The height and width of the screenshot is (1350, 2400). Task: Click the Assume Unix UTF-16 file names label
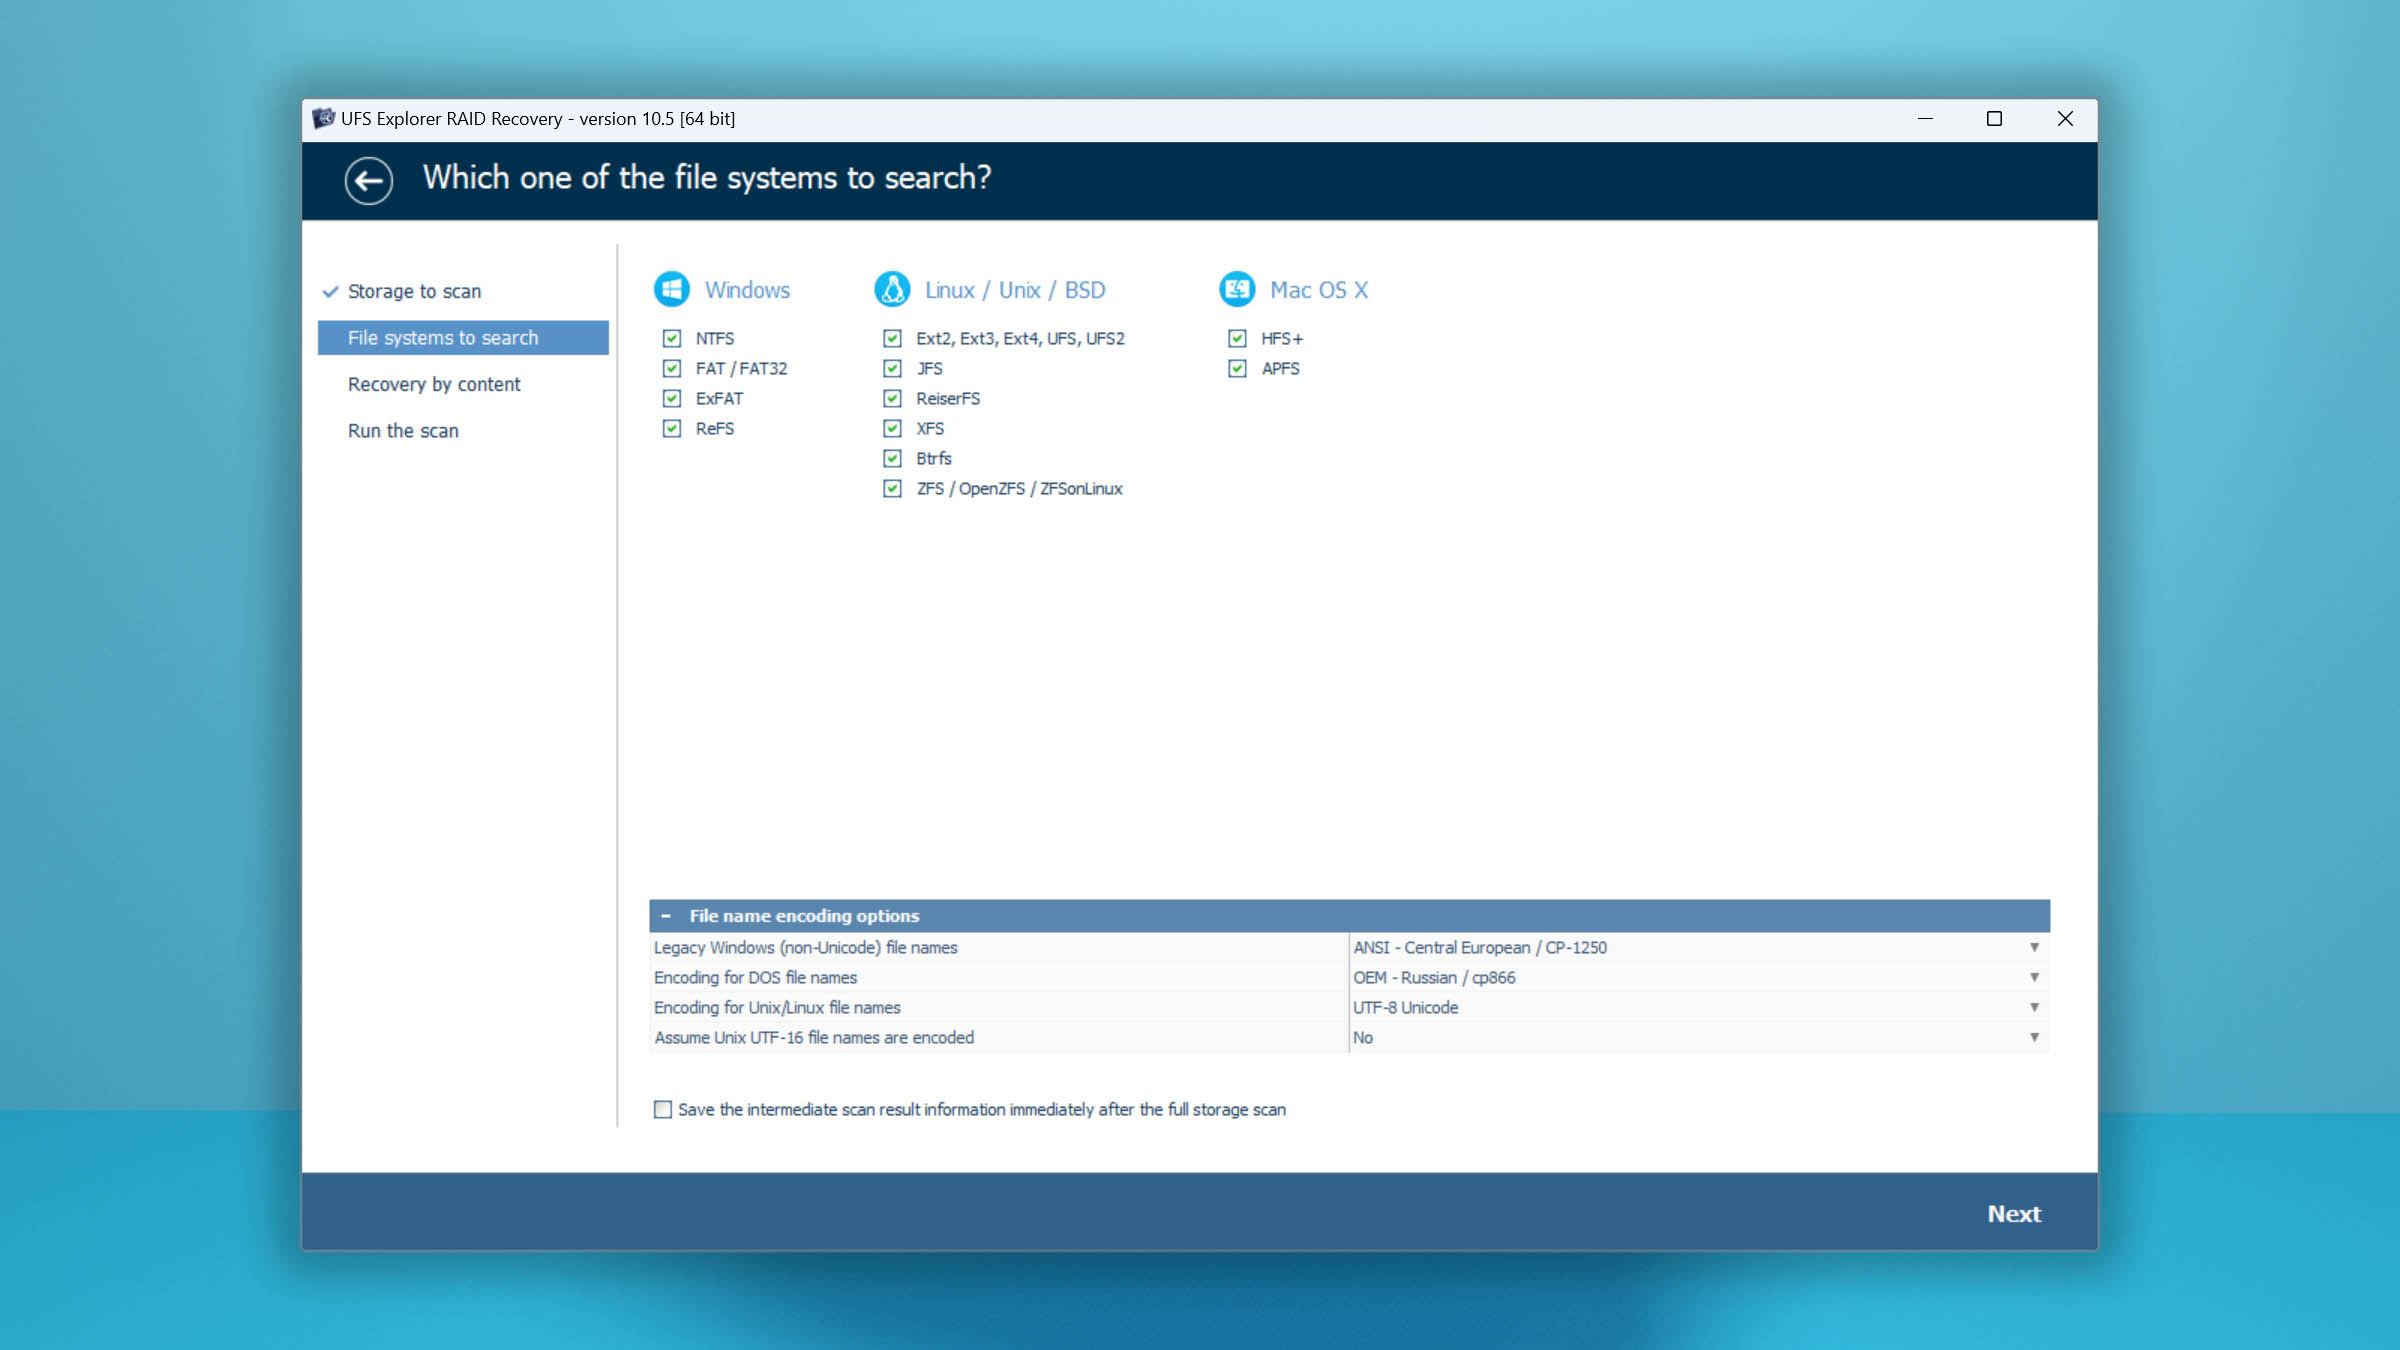pyautogui.click(x=813, y=1037)
